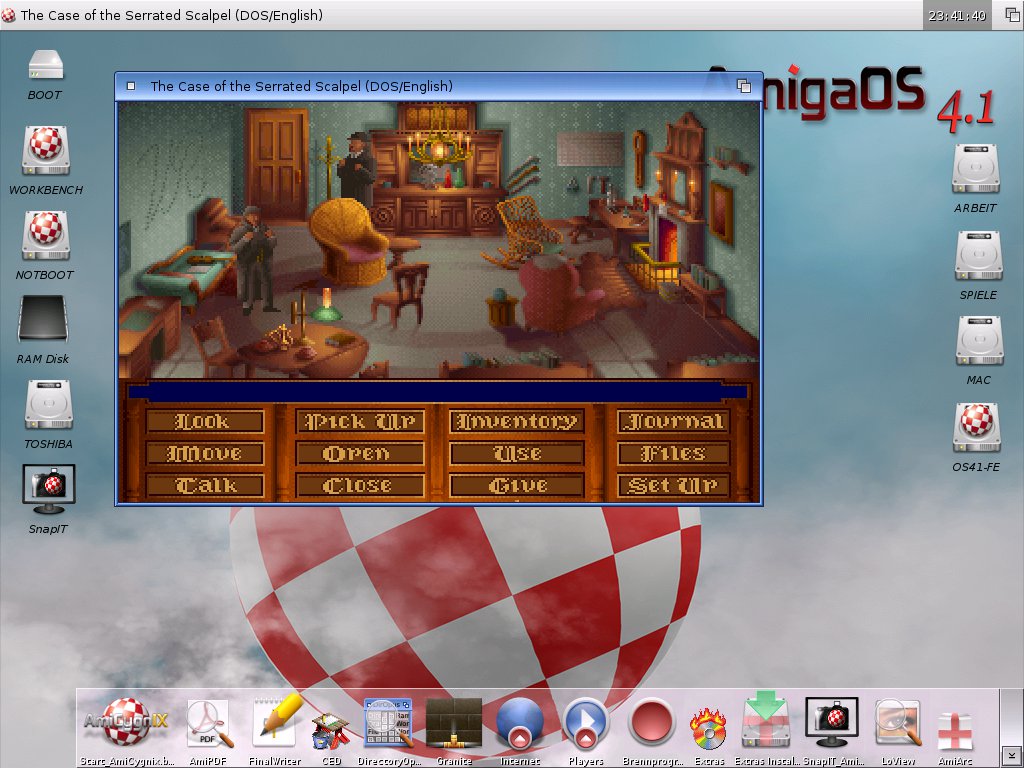Select the TOSHIBA drive icon
Screen dimensions: 1024x768
click(x=48, y=405)
